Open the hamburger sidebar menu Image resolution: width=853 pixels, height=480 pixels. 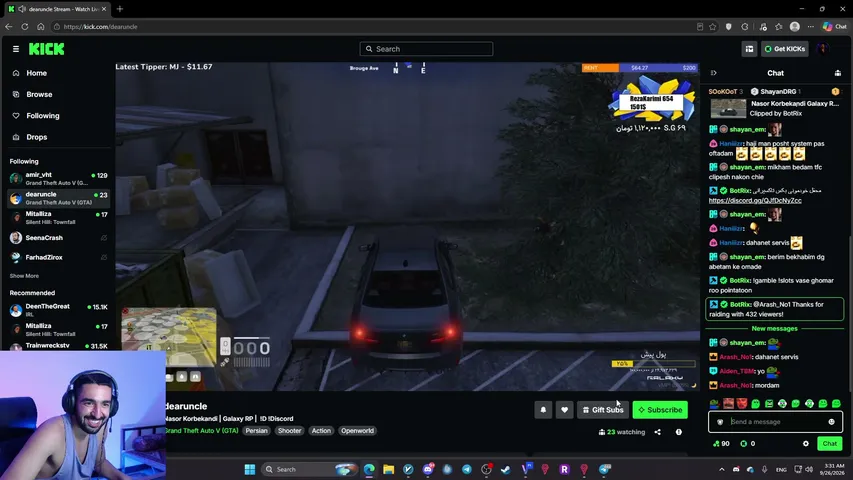coord(16,49)
